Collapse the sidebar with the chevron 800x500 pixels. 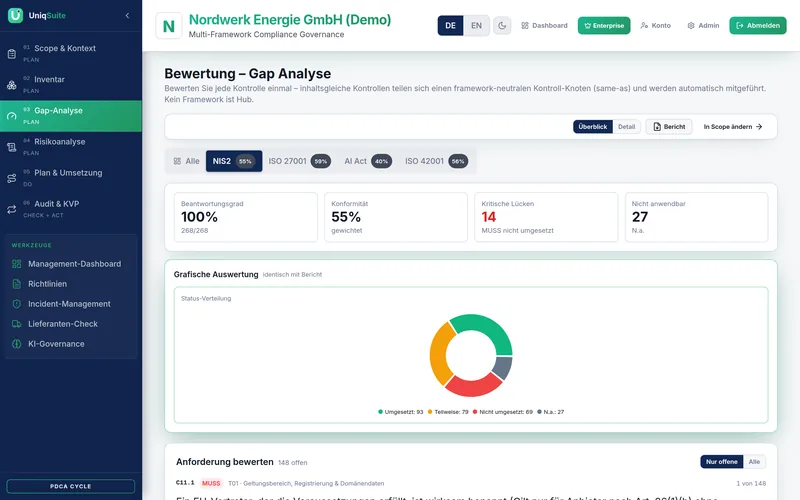(127, 15)
